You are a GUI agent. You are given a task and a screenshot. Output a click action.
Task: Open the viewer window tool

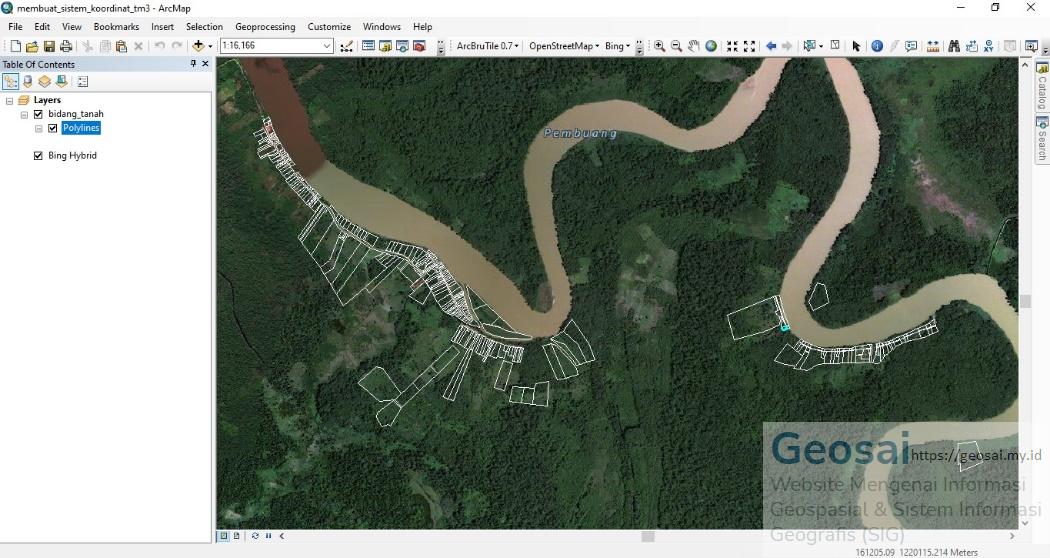tap(1031, 46)
